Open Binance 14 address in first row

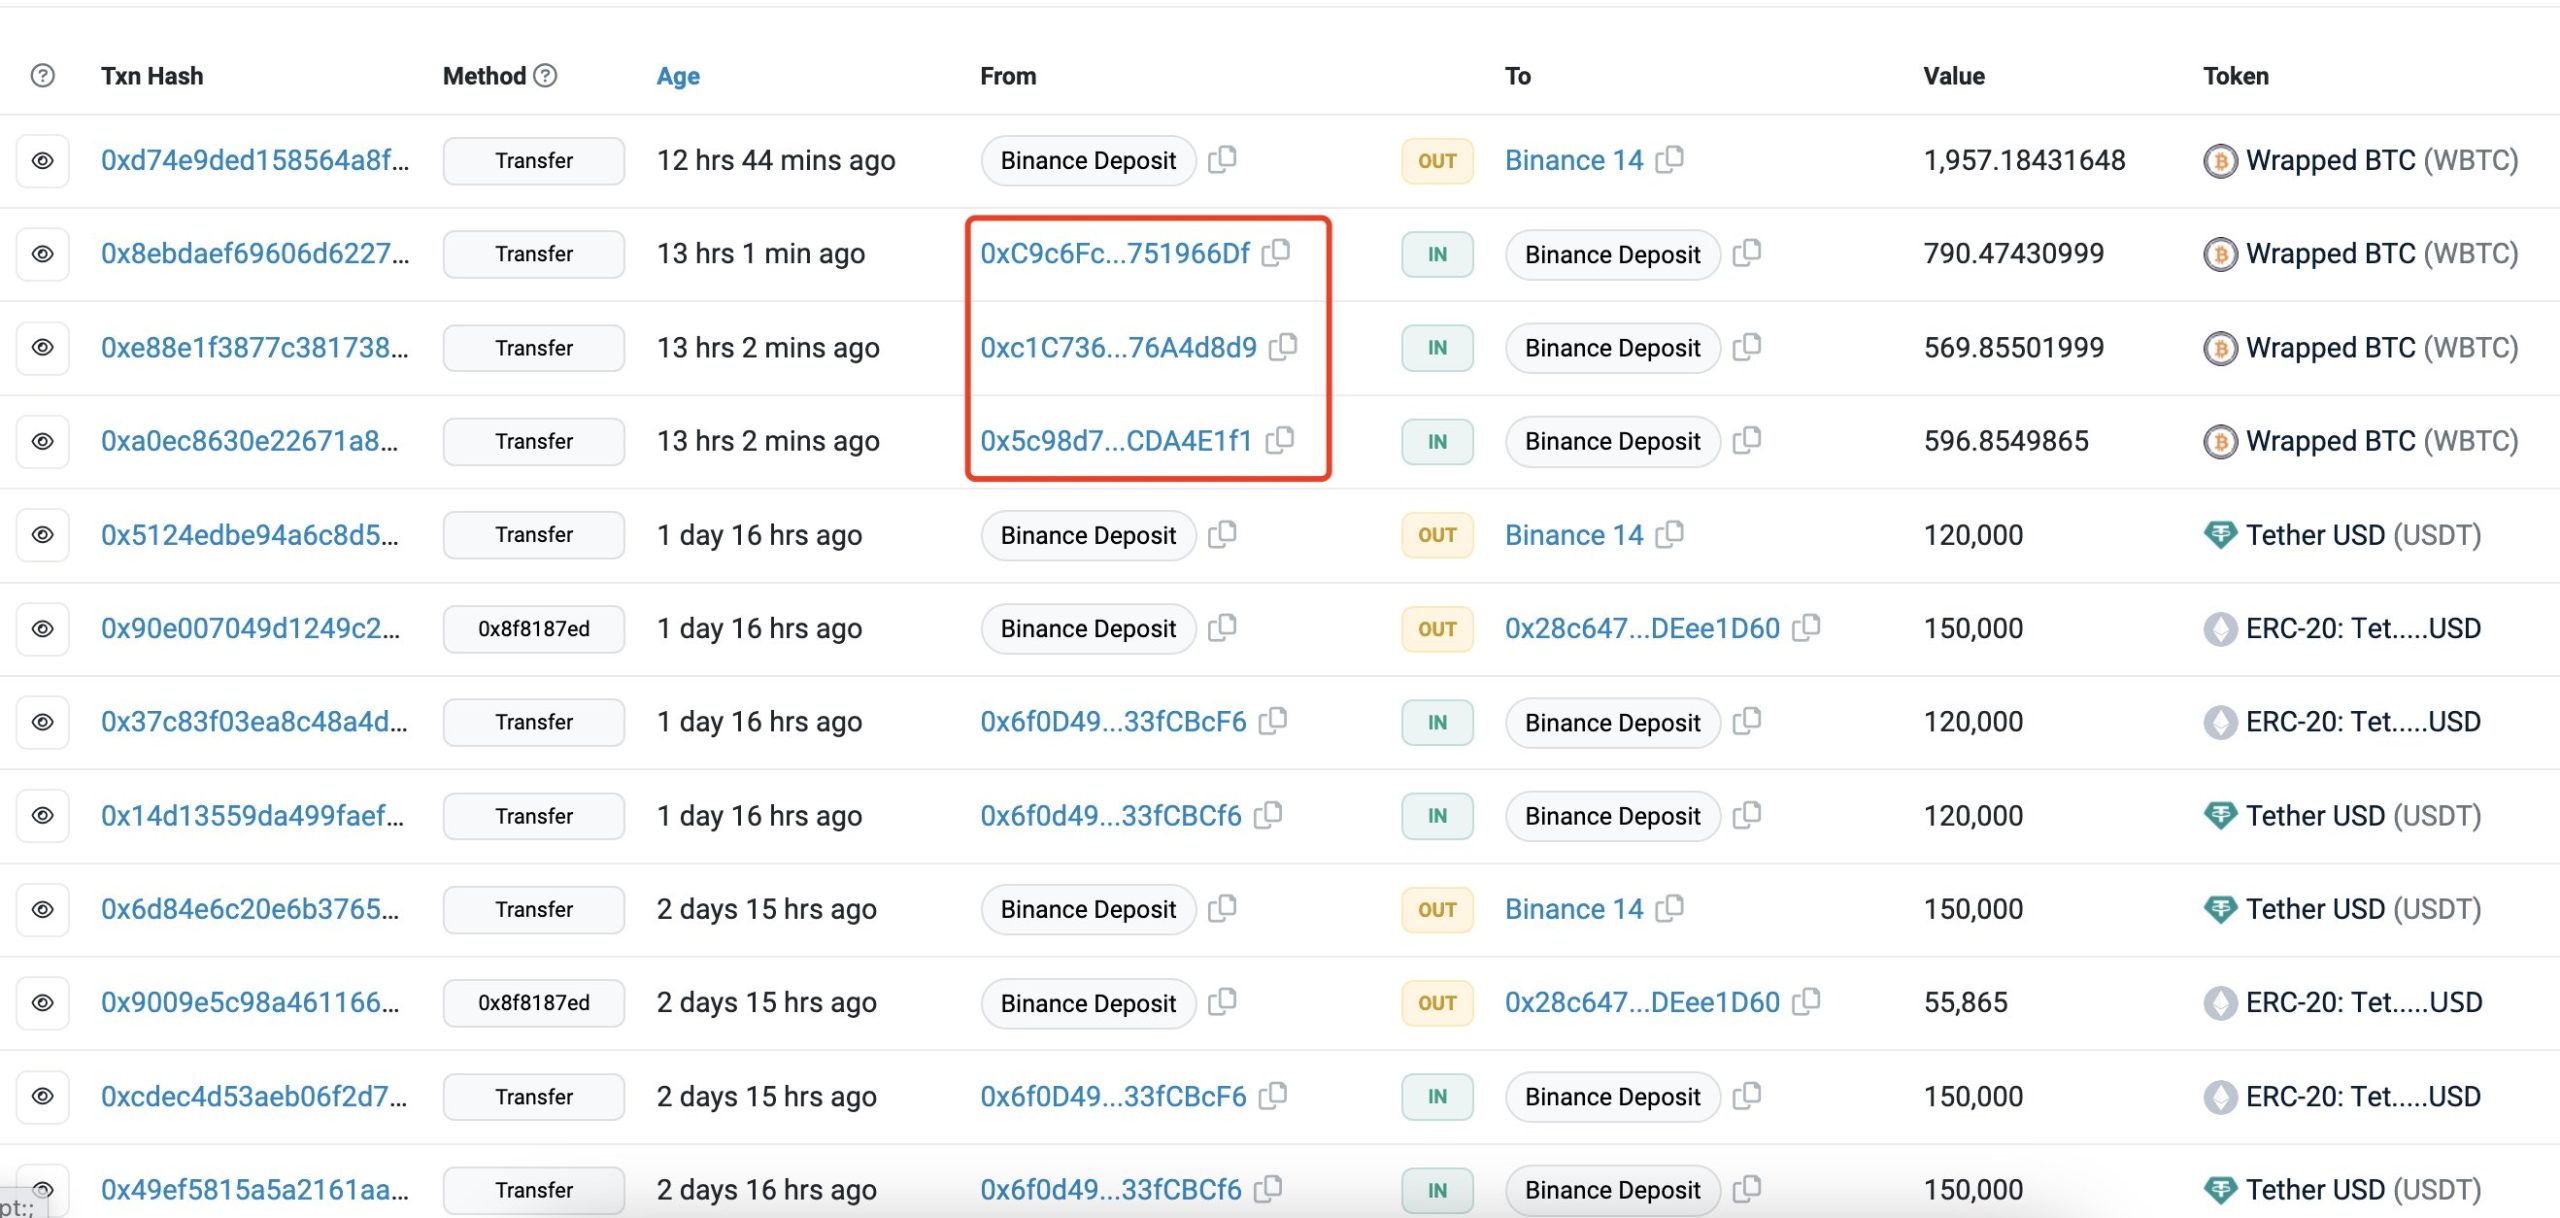pyautogui.click(x=1573, y=160)
